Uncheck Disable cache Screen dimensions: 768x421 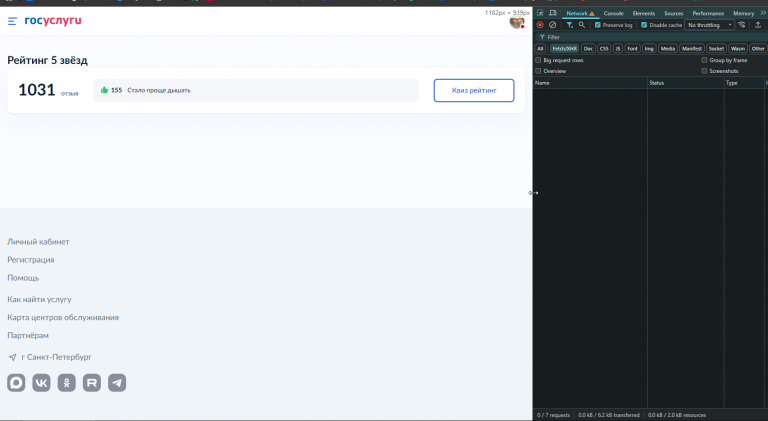click(x=644, y=25)
